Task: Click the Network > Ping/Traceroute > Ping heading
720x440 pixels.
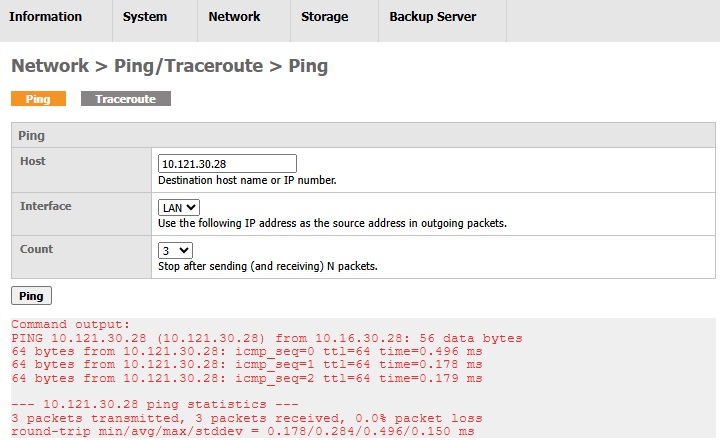Action: 169,66
